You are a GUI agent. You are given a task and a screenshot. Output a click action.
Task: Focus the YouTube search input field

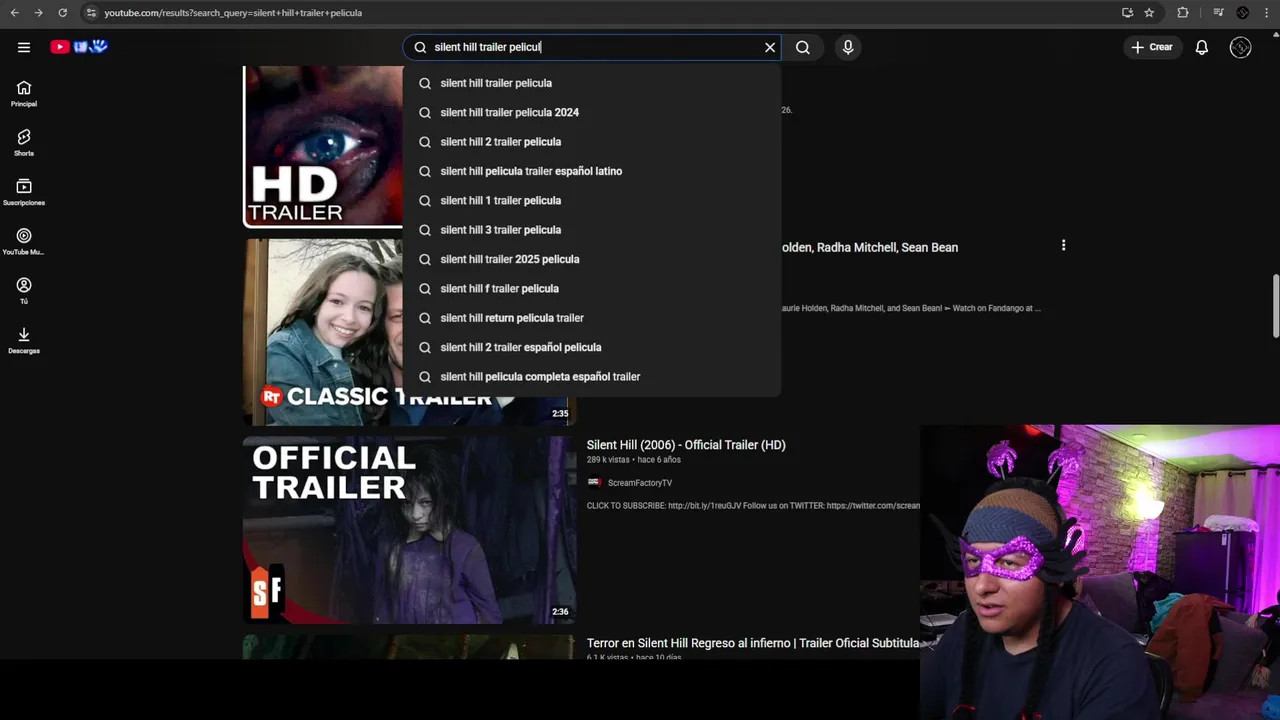pyautogui.click(x=594, y=47)
